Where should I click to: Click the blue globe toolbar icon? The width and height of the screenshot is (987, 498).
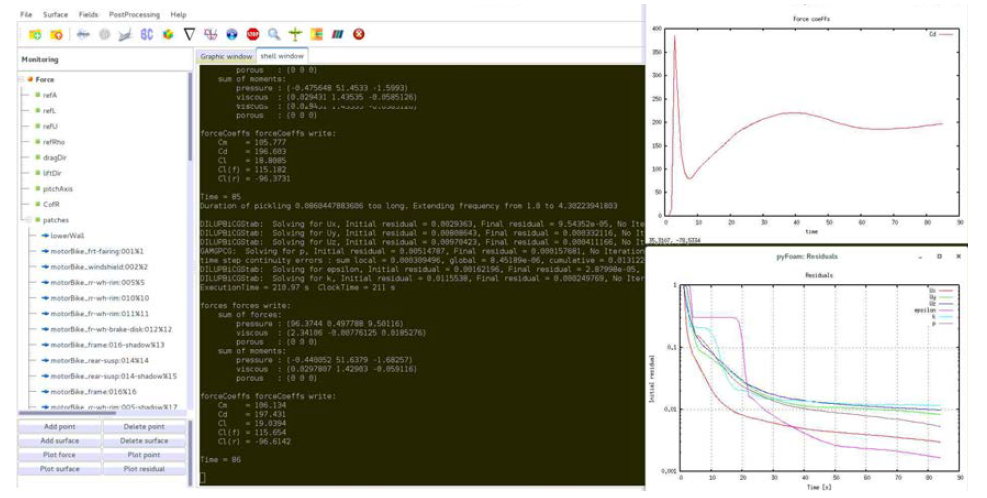pos(231,34)
